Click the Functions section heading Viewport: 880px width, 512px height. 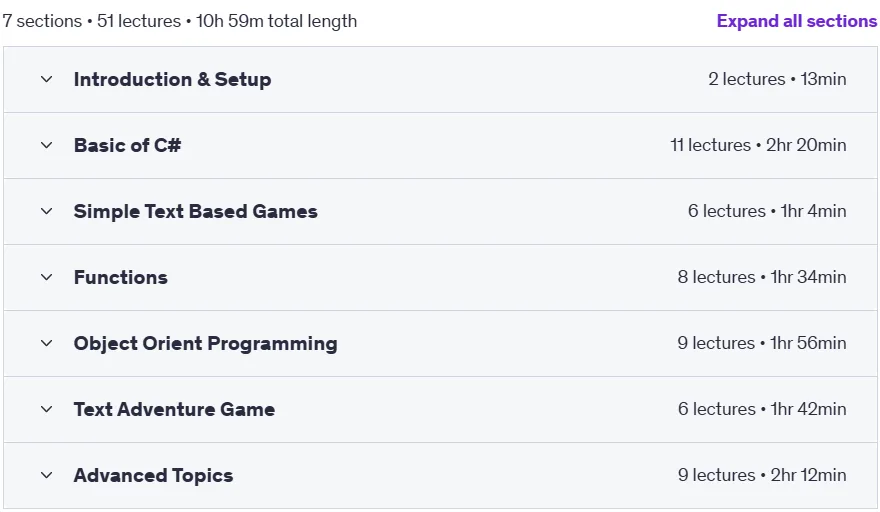click(x=121, y=277)
